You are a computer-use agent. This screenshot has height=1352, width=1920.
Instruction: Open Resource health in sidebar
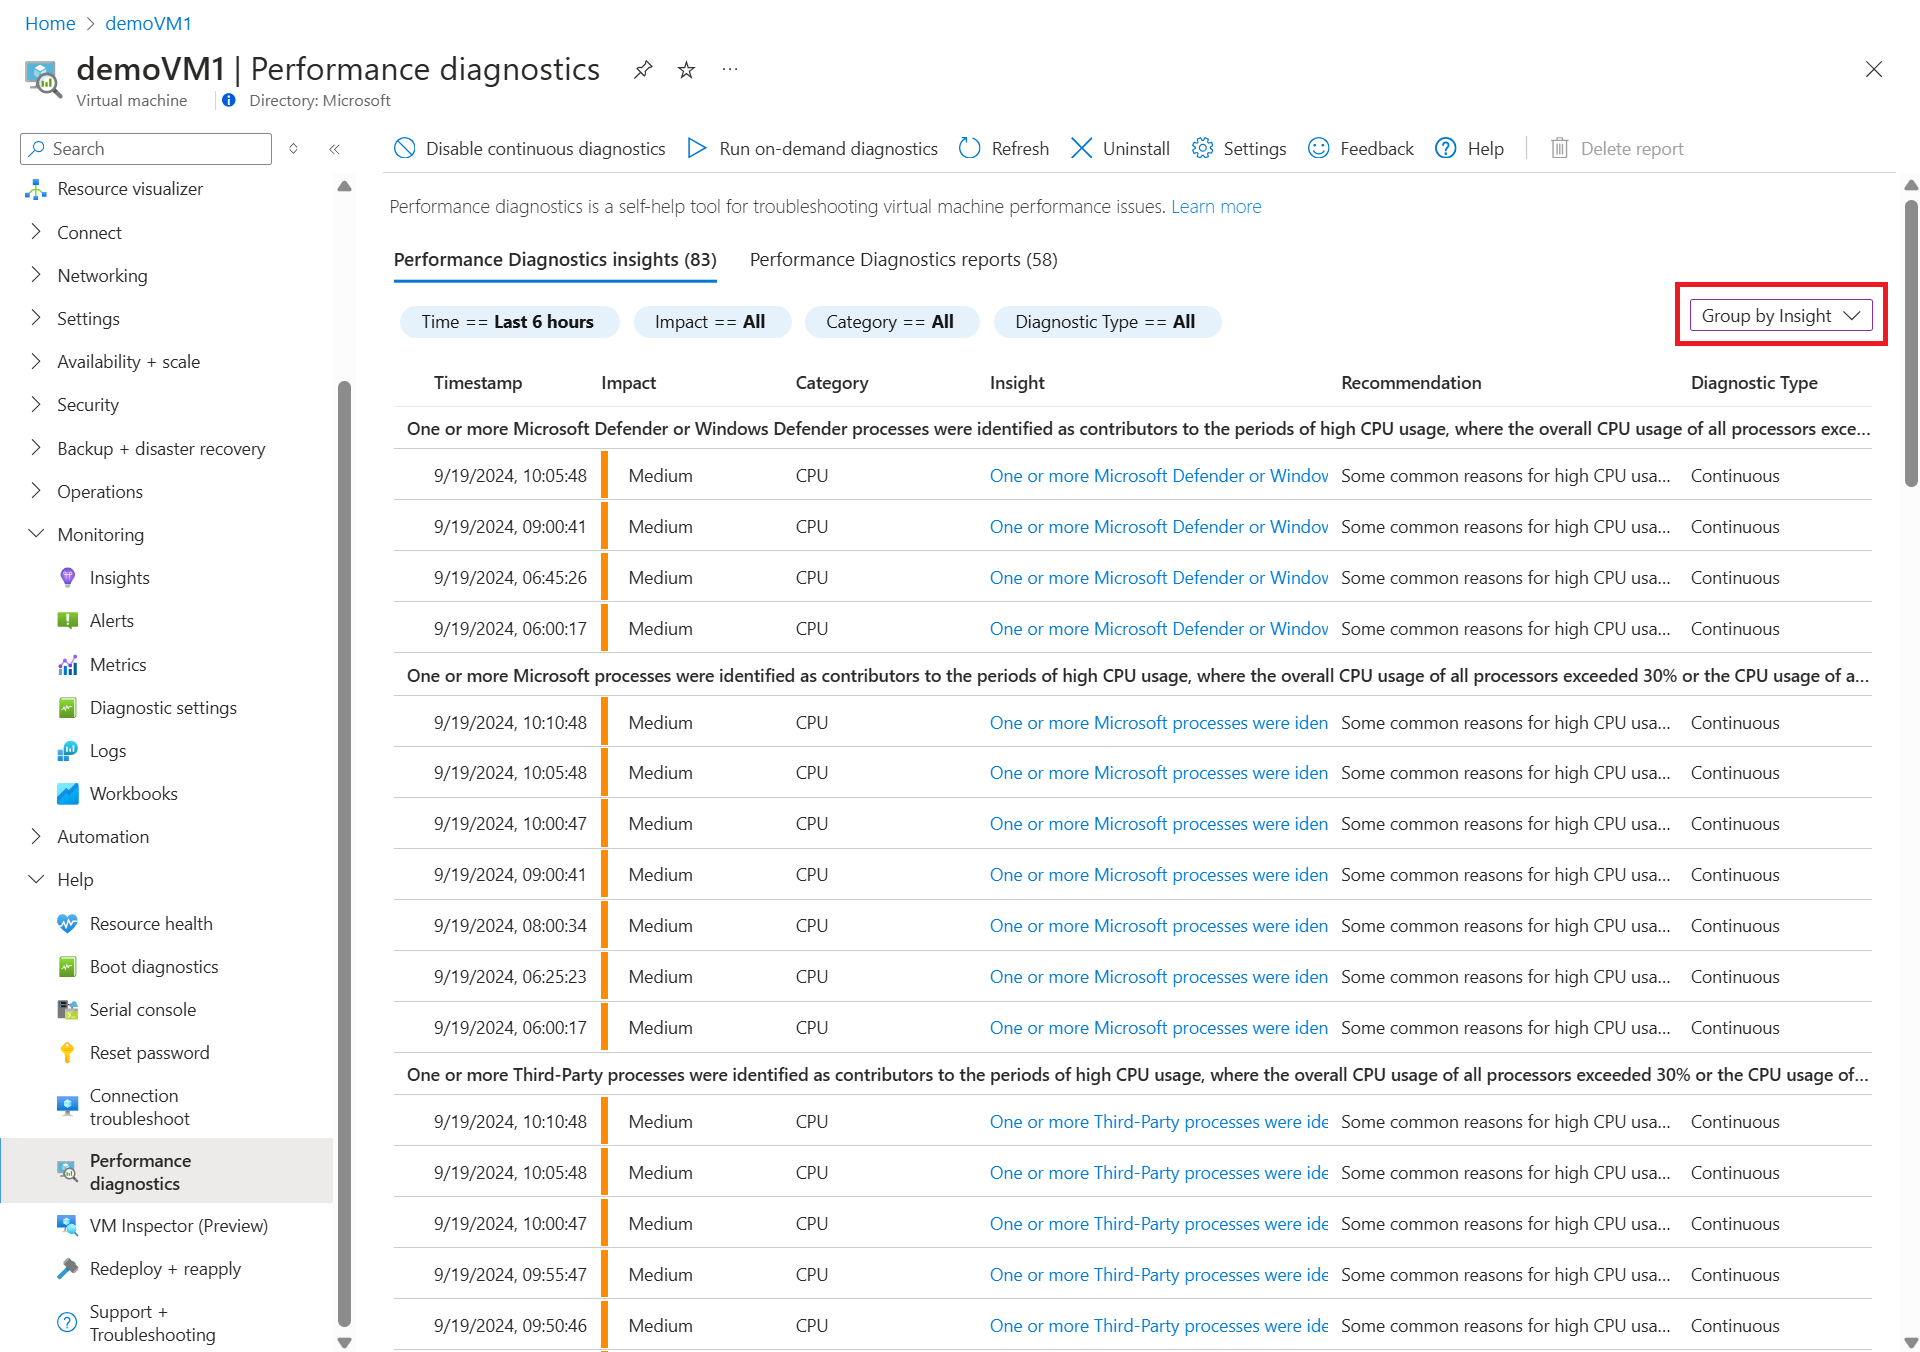point(151,923)
